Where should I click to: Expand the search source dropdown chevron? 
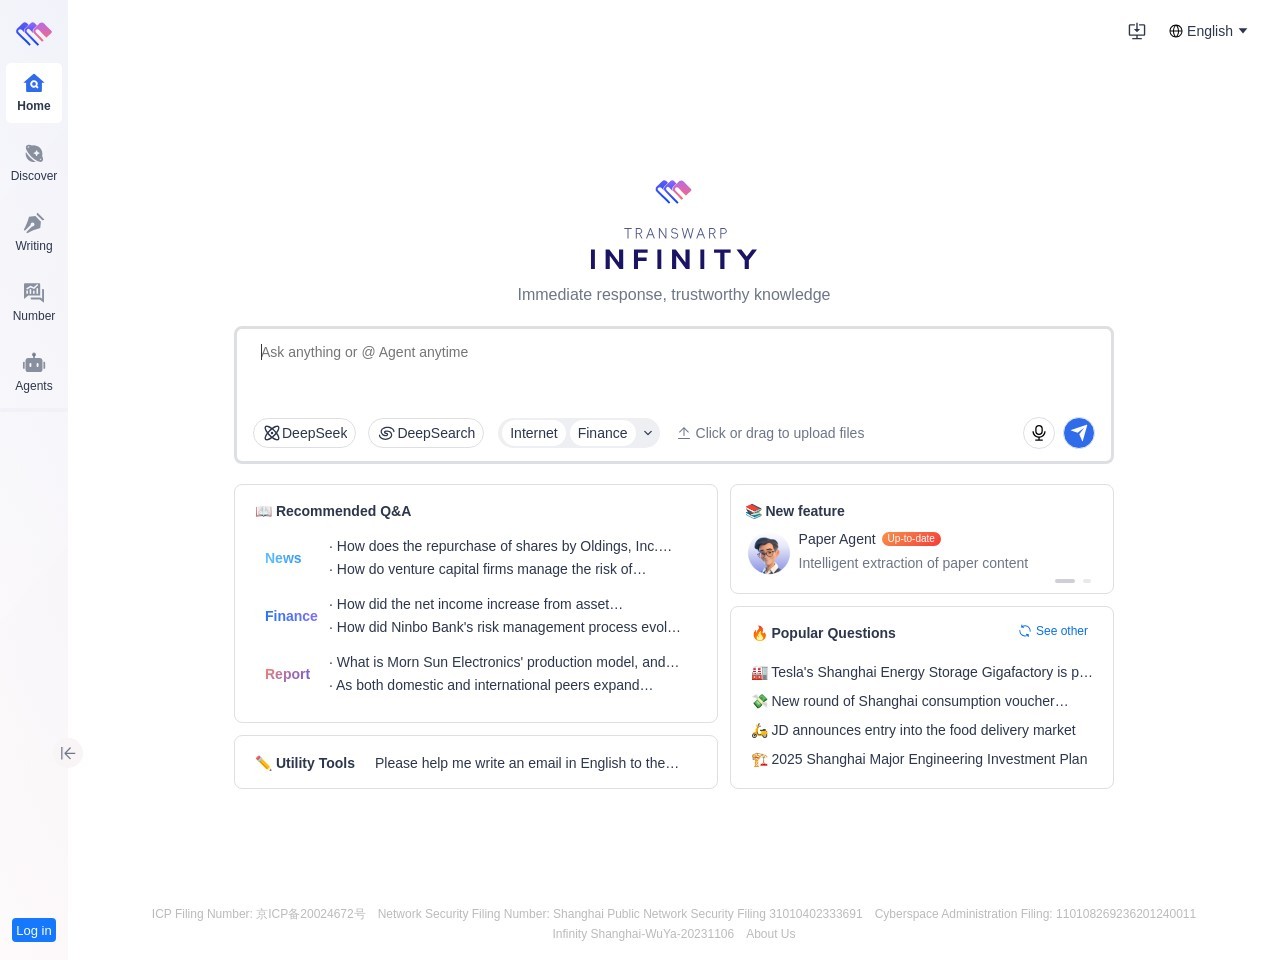click(648, 433)
